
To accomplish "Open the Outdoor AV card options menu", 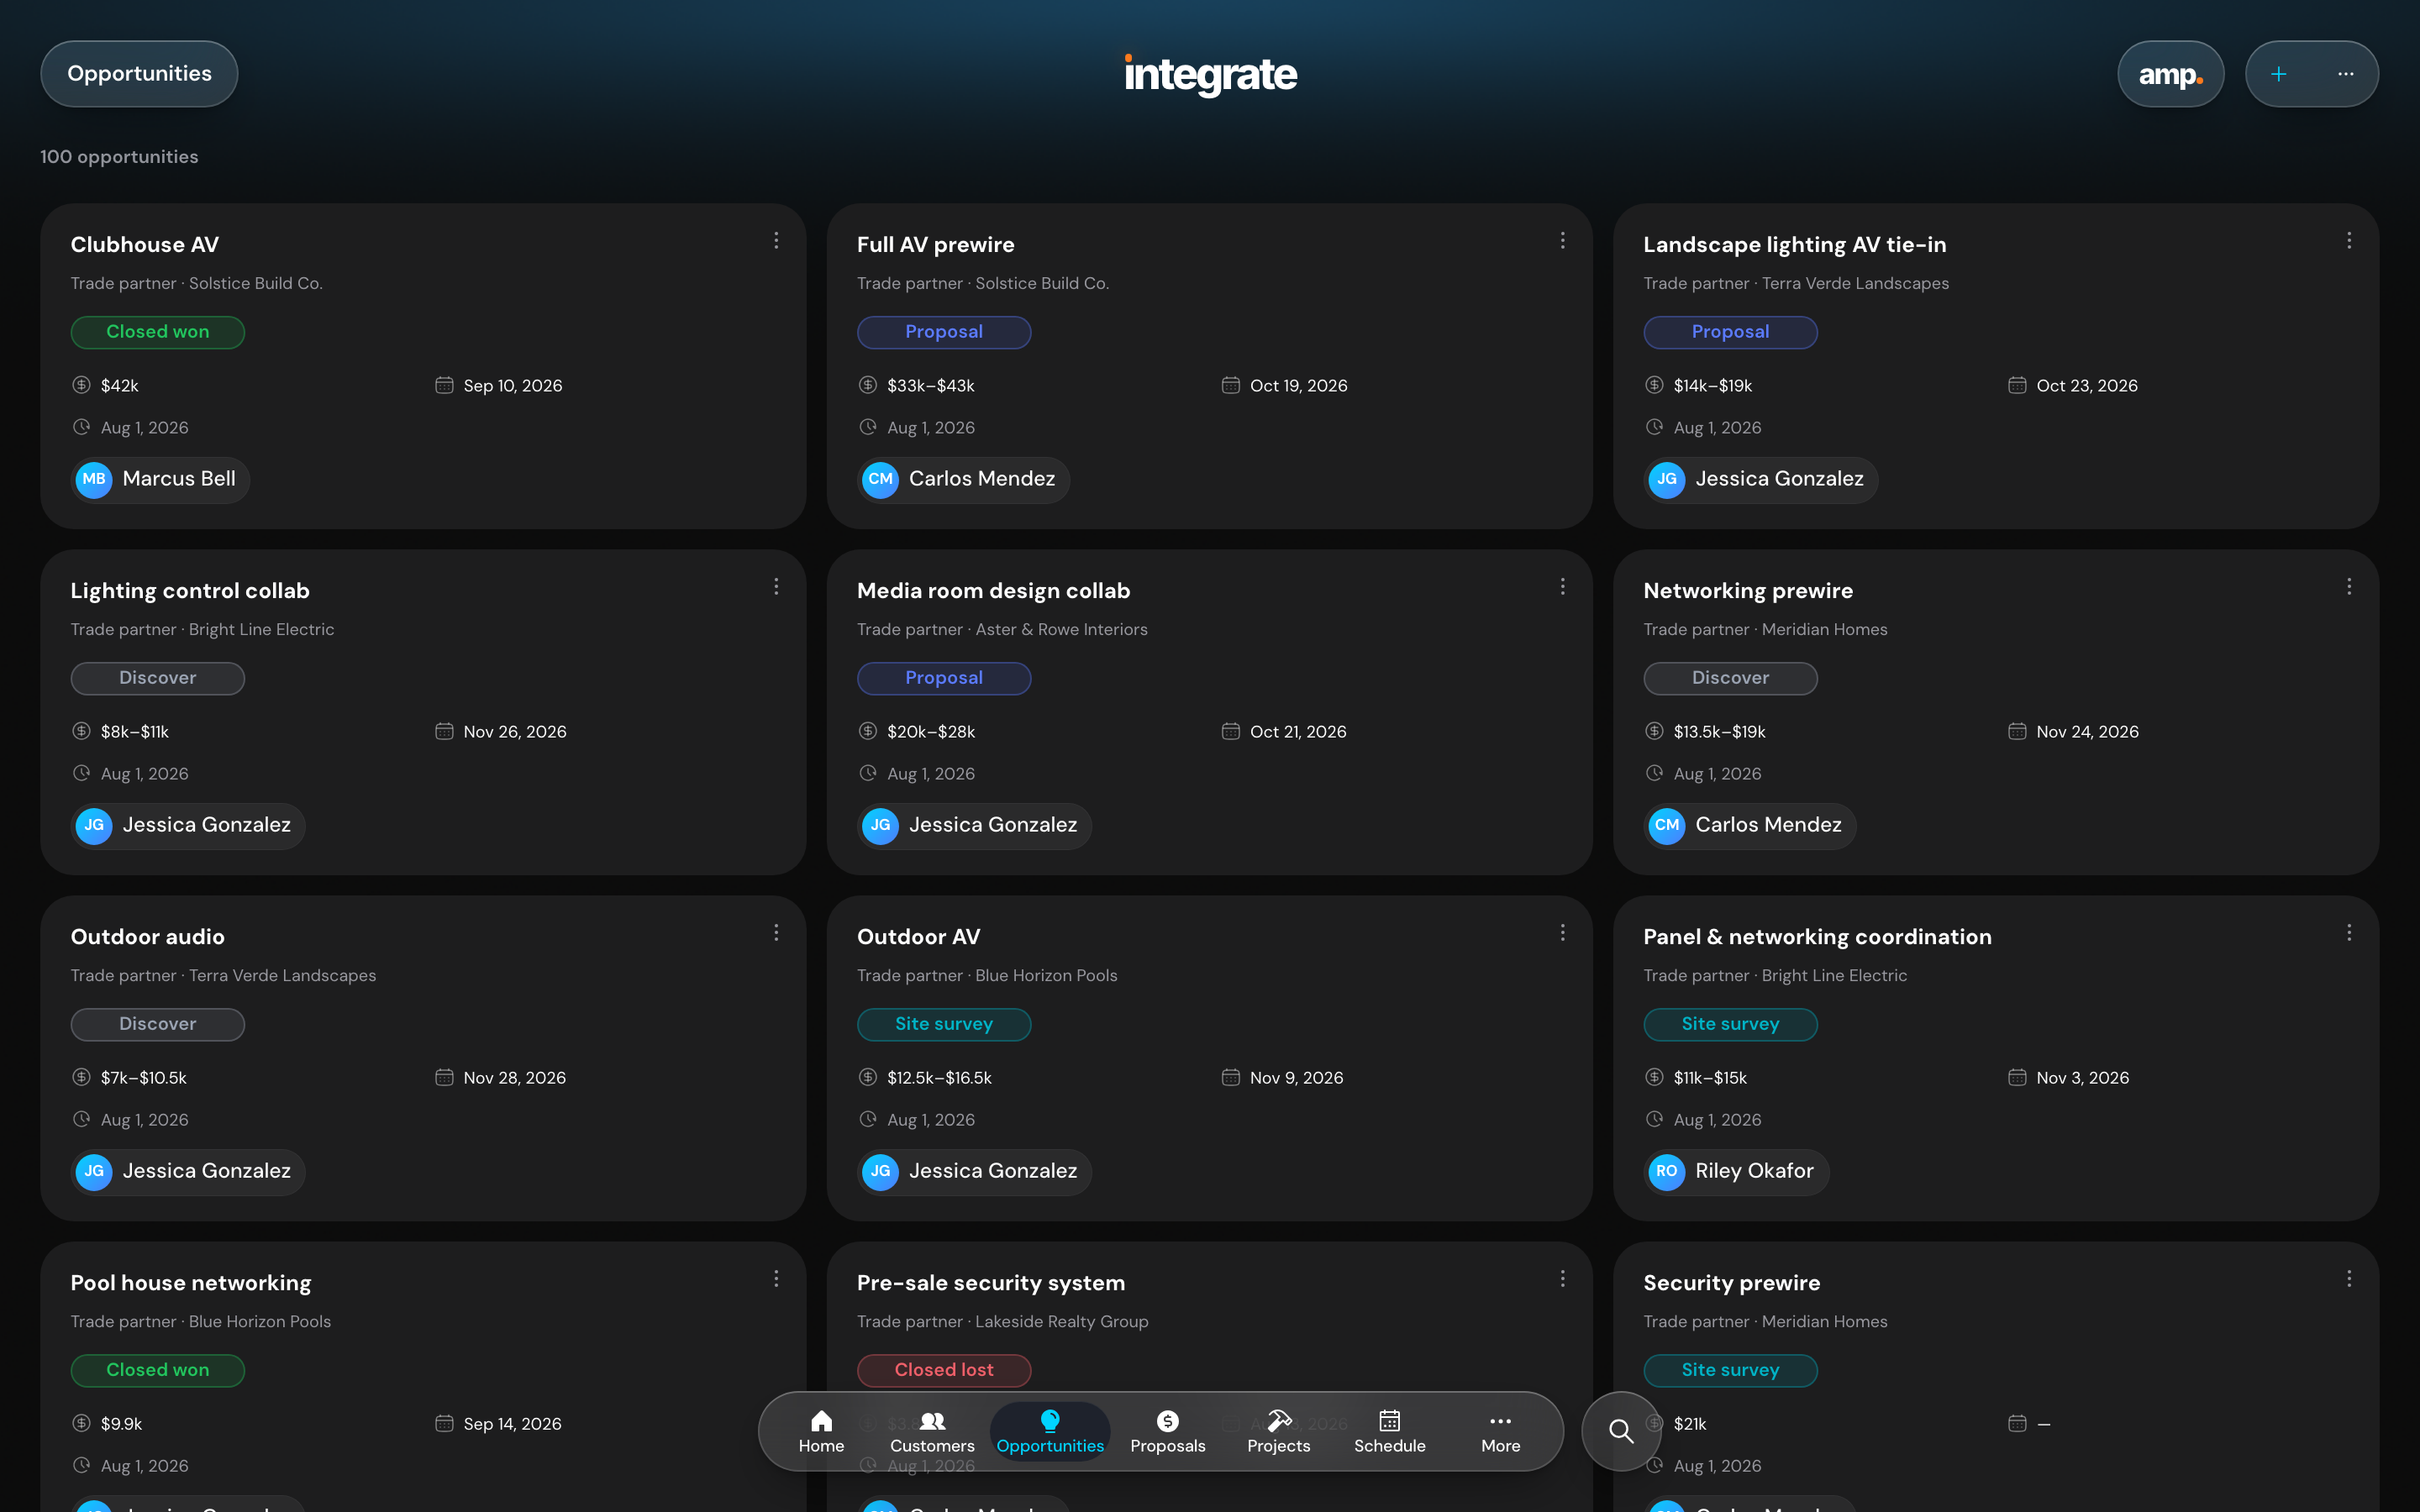I will pos(1562,933).
